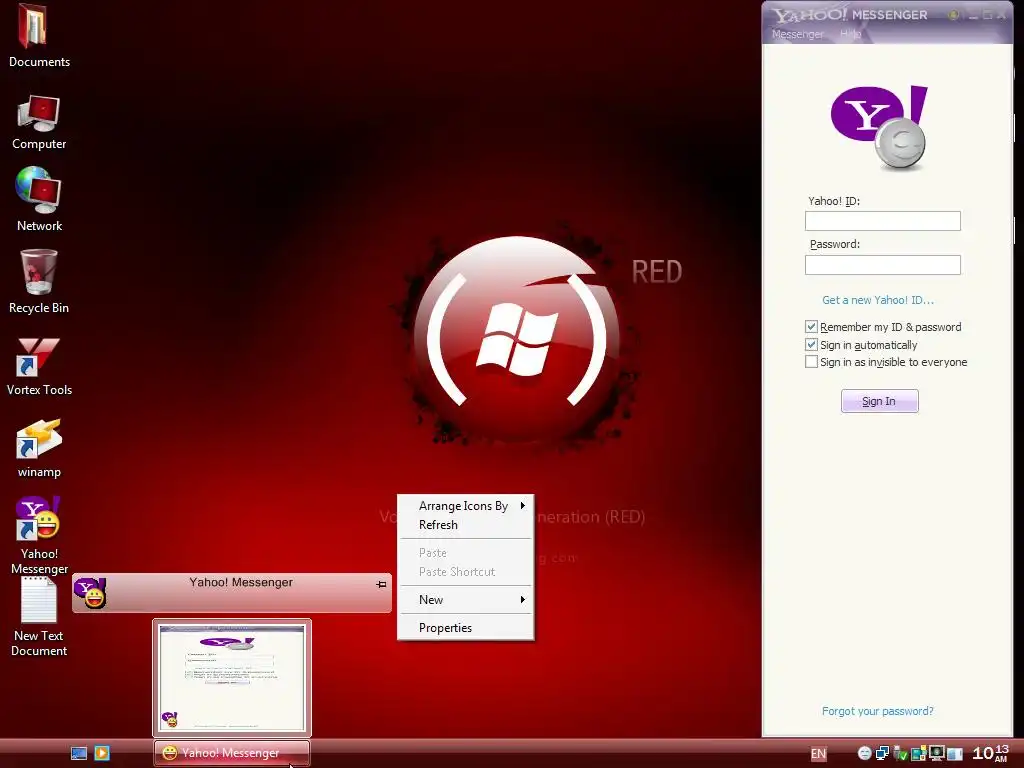Click the Yahoo smiley icon in preview header
This screenshot has height=768, width=1024.
(x=89, y=592)
